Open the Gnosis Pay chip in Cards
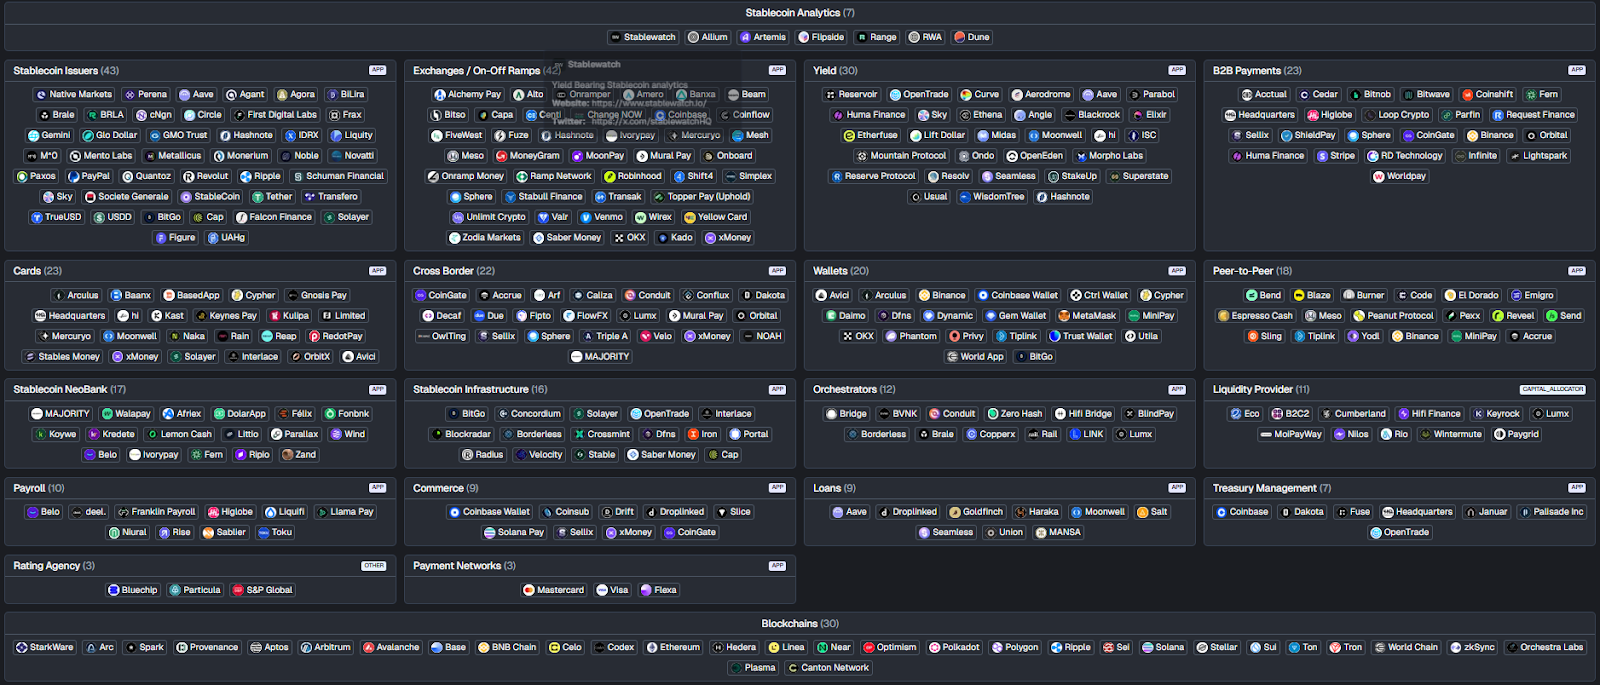This screenshot has width=1600, height=685. click(317, 296)
